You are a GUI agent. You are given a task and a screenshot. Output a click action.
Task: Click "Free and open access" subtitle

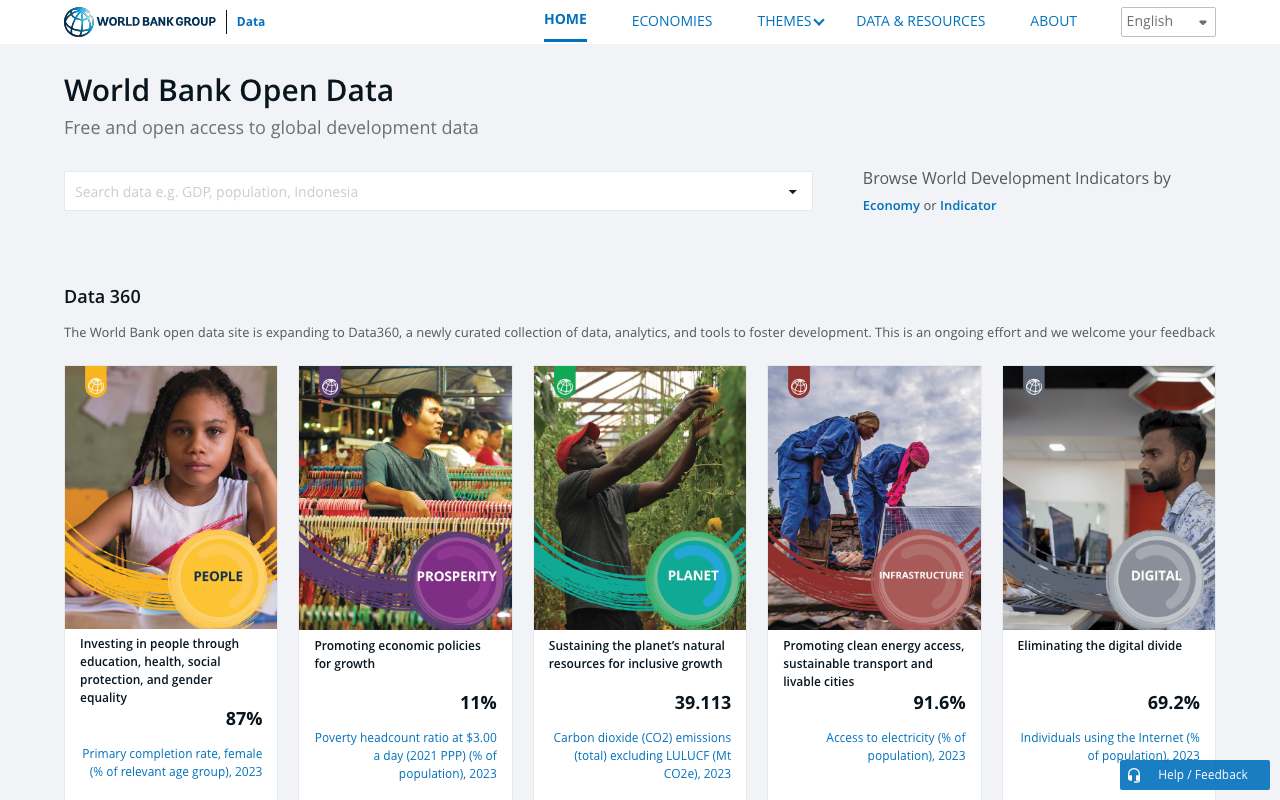(271, 128)
